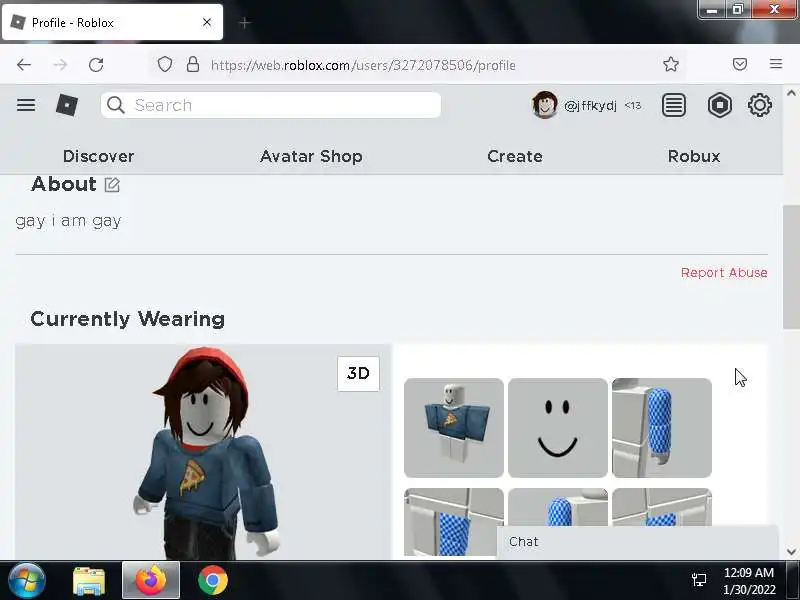The image size is (800, 600).
Task: Open the user avatar headshot
Action: [544, 105]
